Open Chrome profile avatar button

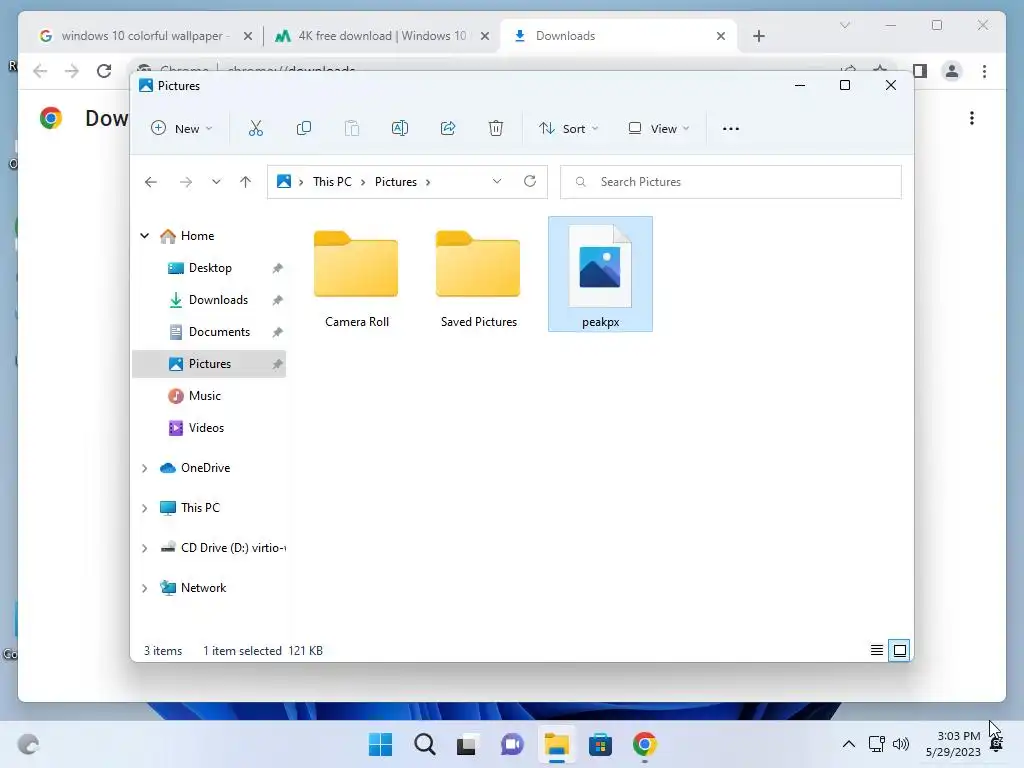pos(952,71)
